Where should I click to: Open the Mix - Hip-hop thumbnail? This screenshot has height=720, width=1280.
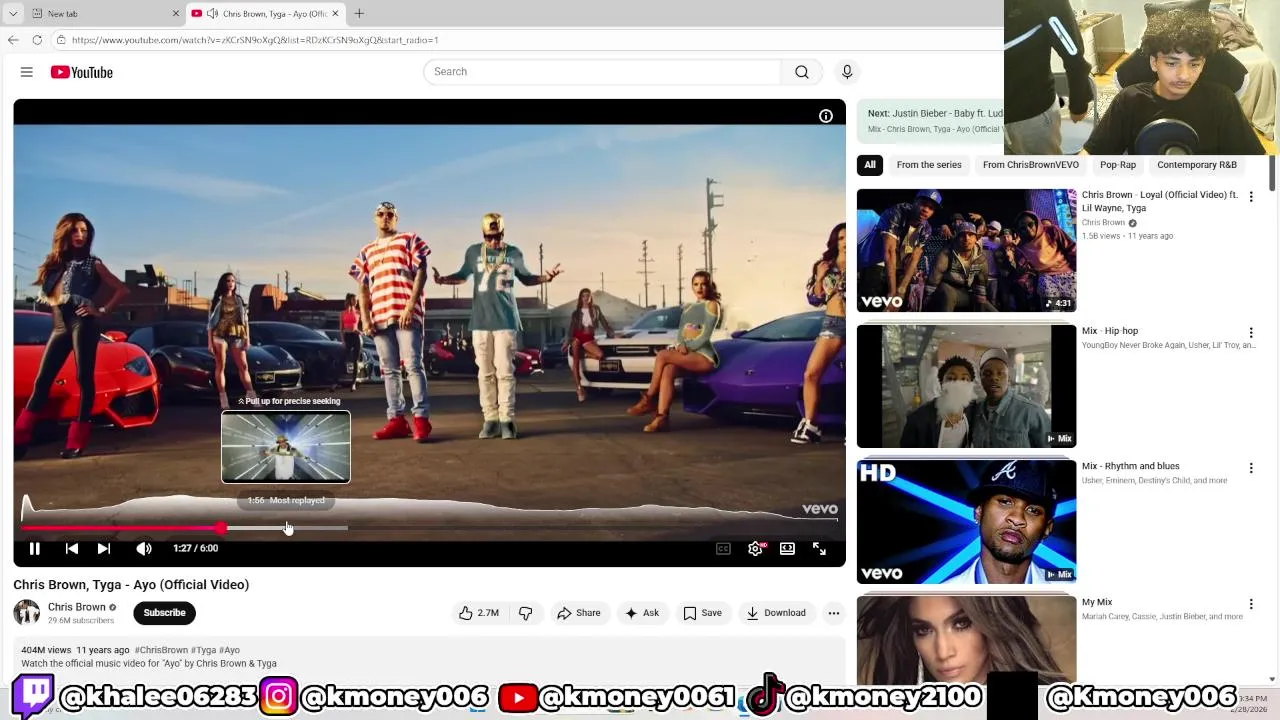pos(966,386)
